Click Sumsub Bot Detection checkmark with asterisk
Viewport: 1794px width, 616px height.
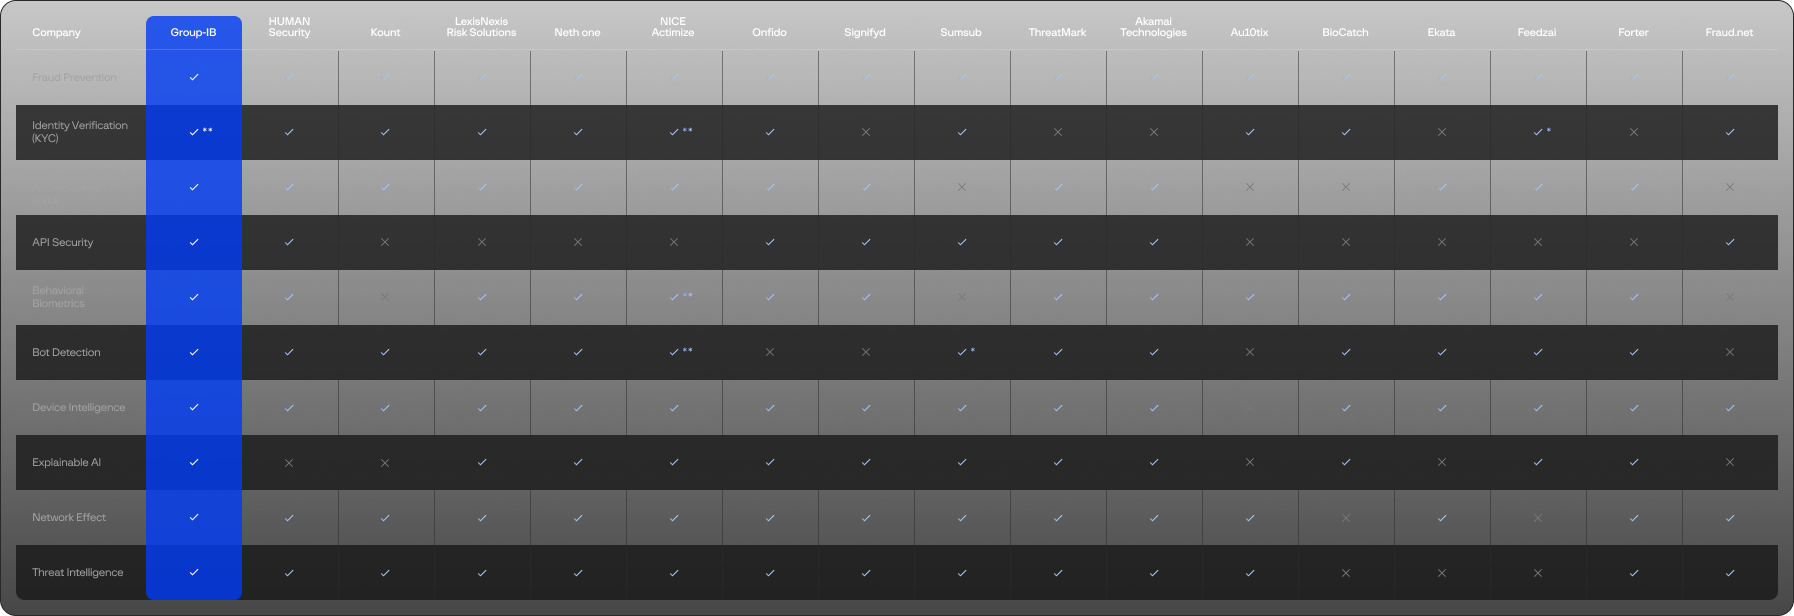click(x=962, y=352)
